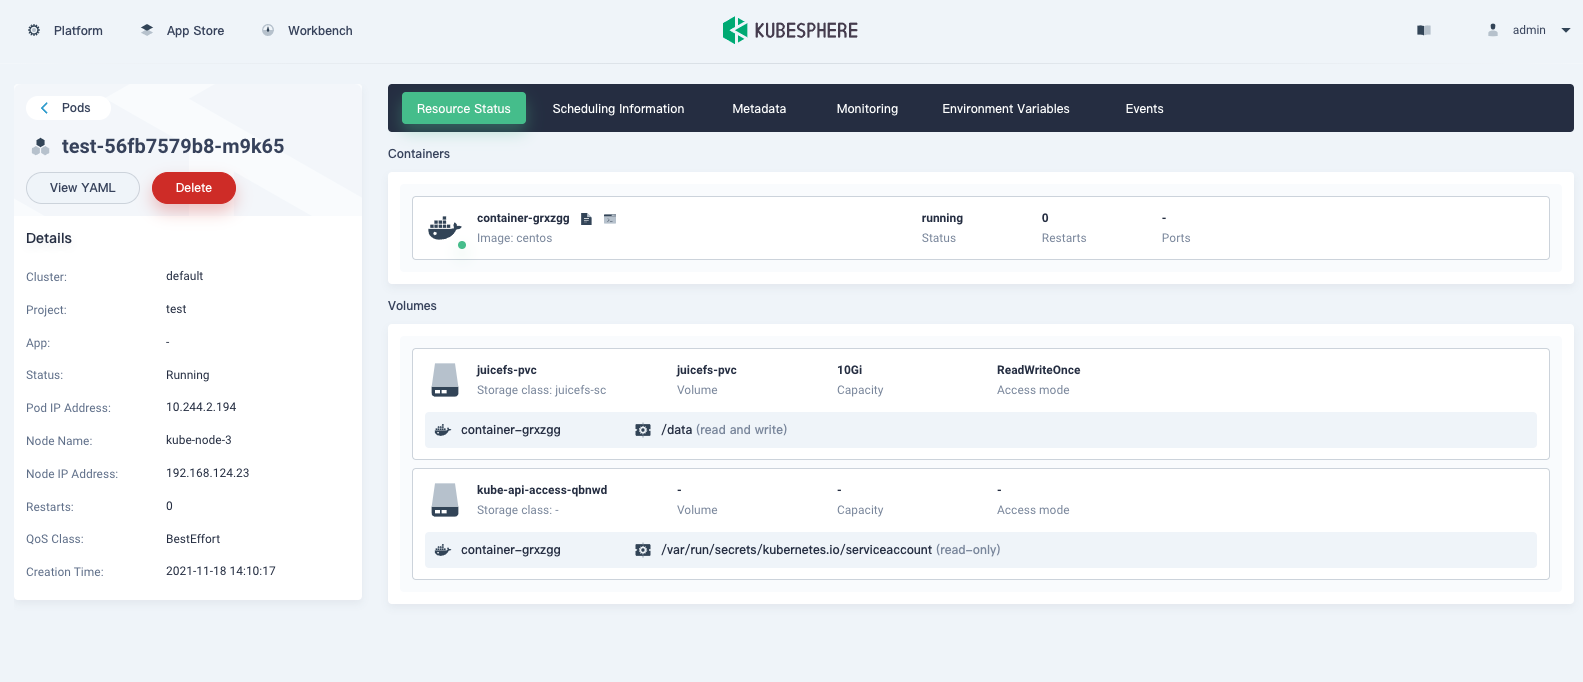
Task: Open logs icon for container-grxzgg
Action: tap(587, 219)
